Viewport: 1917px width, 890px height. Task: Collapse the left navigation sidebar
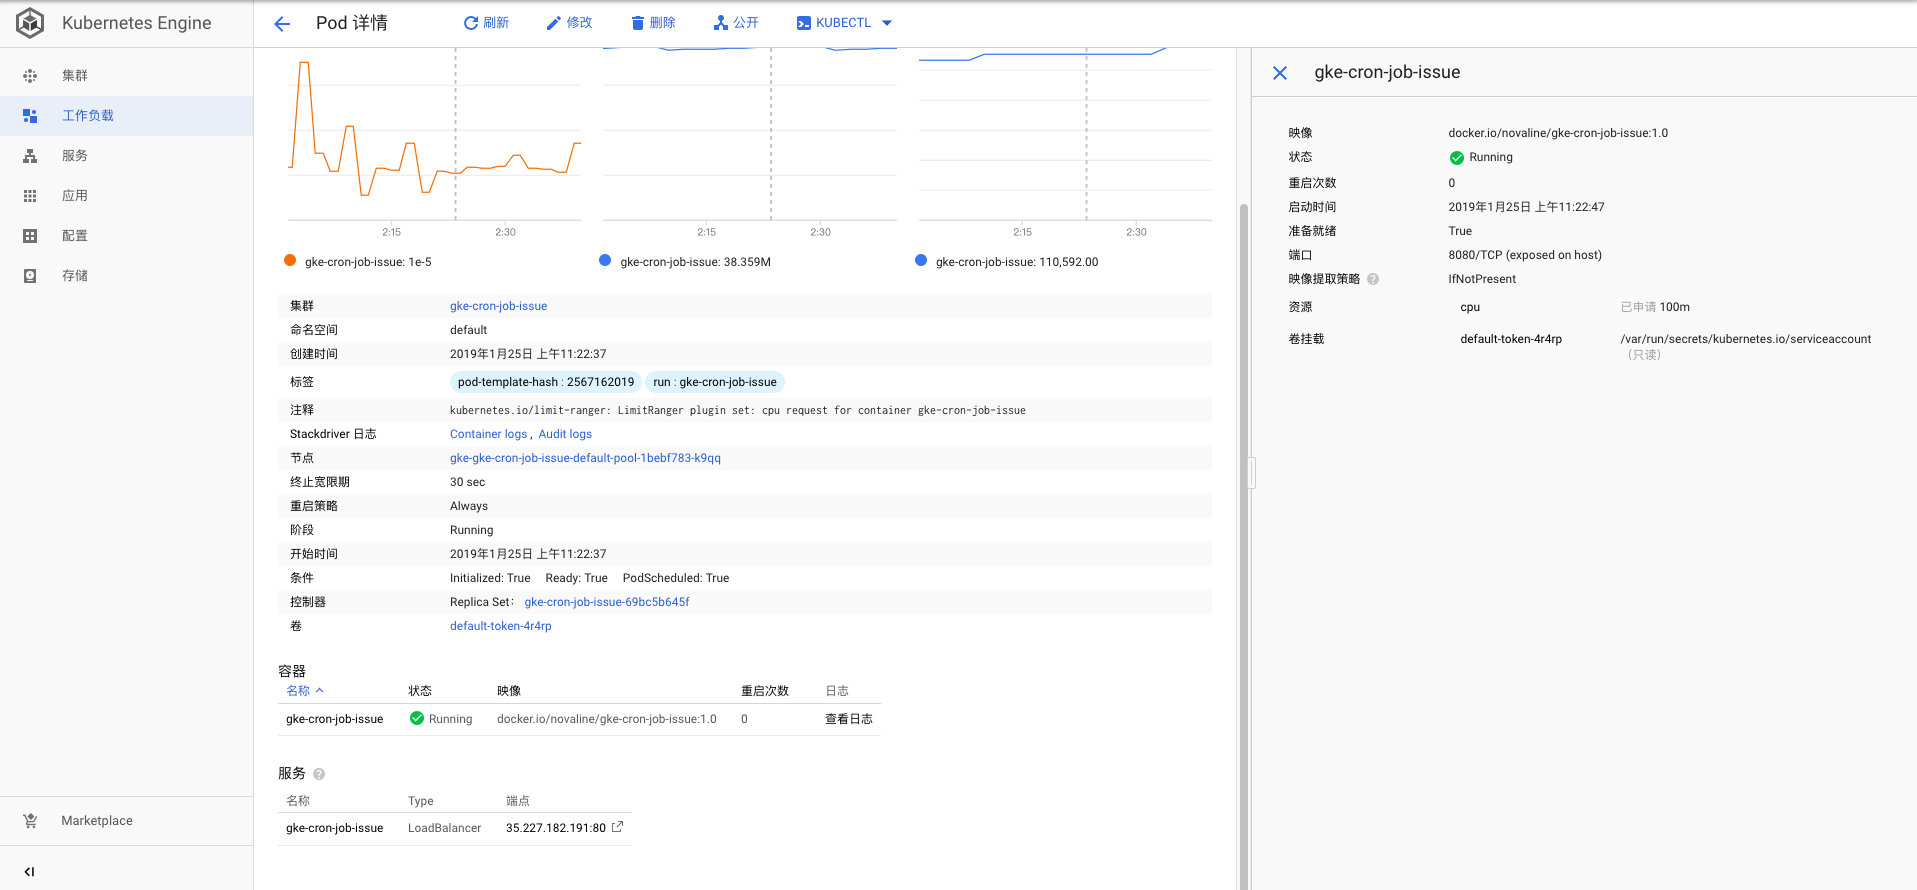[29, 872]
